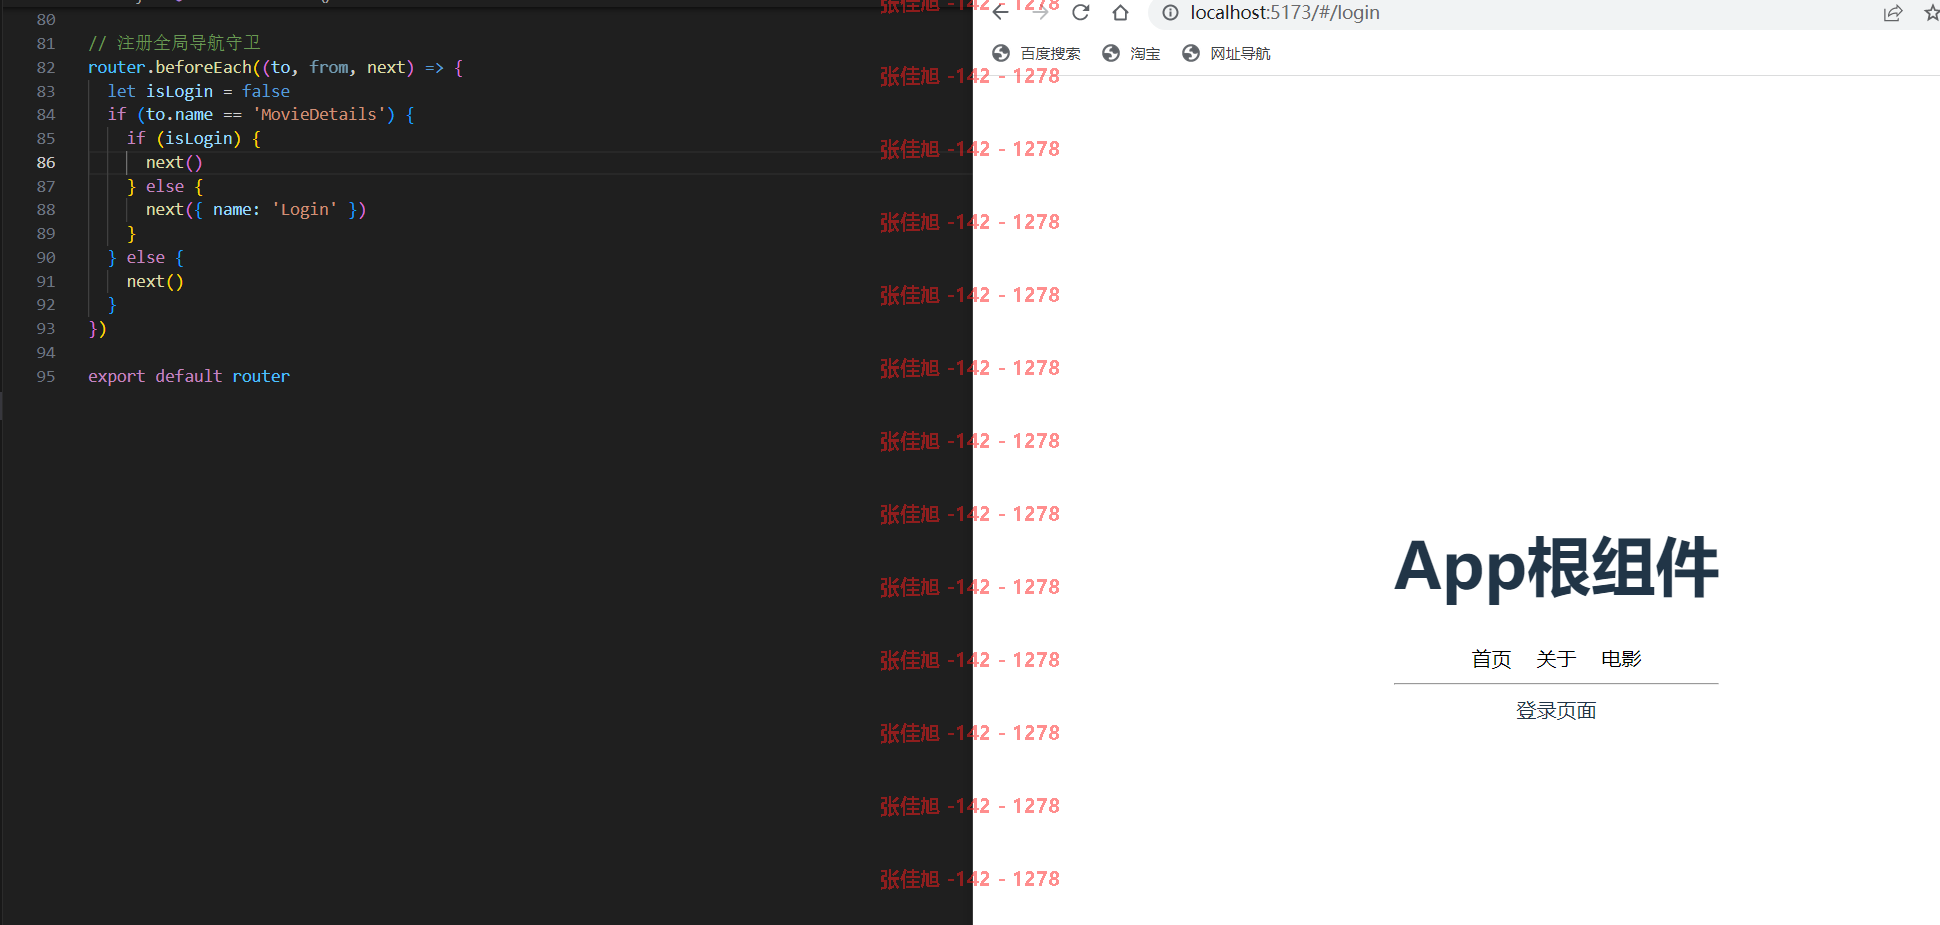This screenshot has width=1940, height=925.
Task: Click next() on line 91
Action: pos(155,281)
